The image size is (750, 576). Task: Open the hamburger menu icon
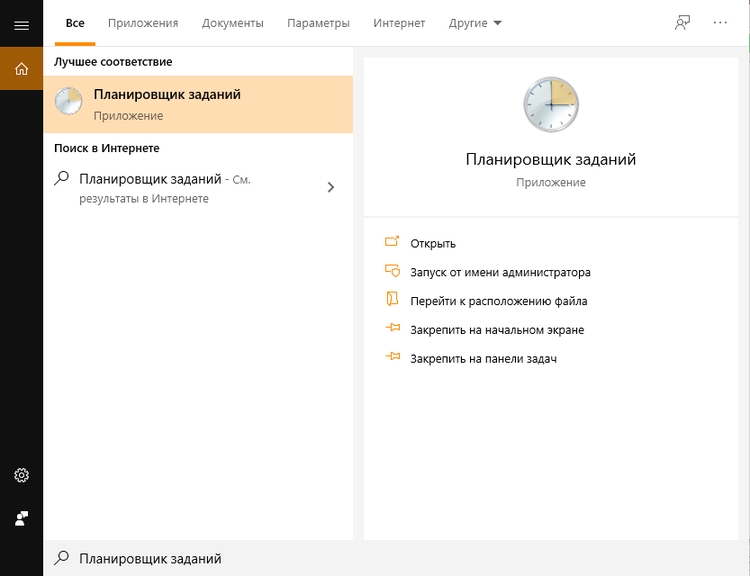click(22, 25)
